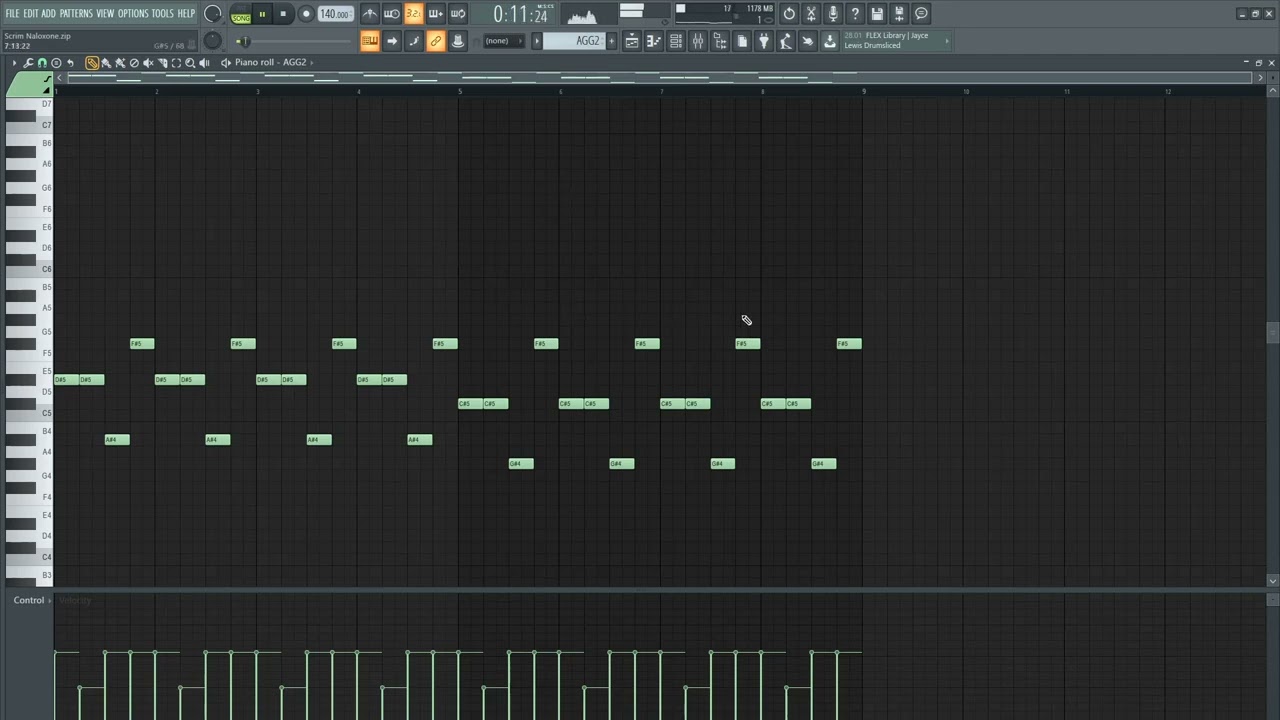Open the global snap (none) selector
This screenshot has height=720, width=1280.
point(503,41)
